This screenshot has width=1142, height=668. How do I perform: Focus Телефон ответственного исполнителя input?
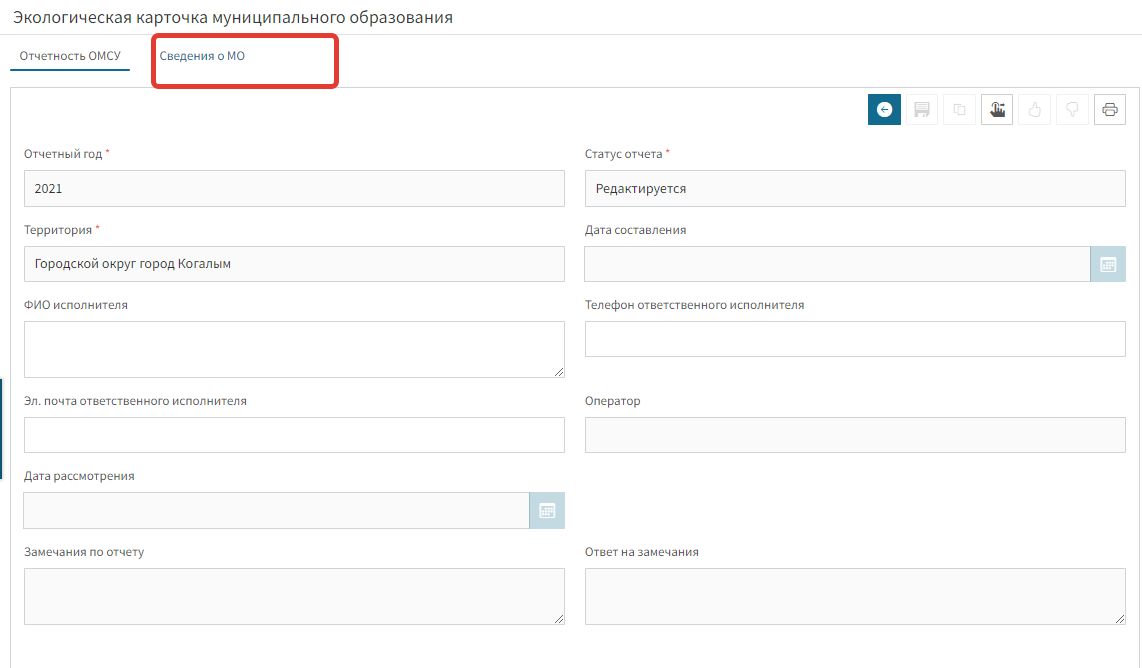[855, 340]
